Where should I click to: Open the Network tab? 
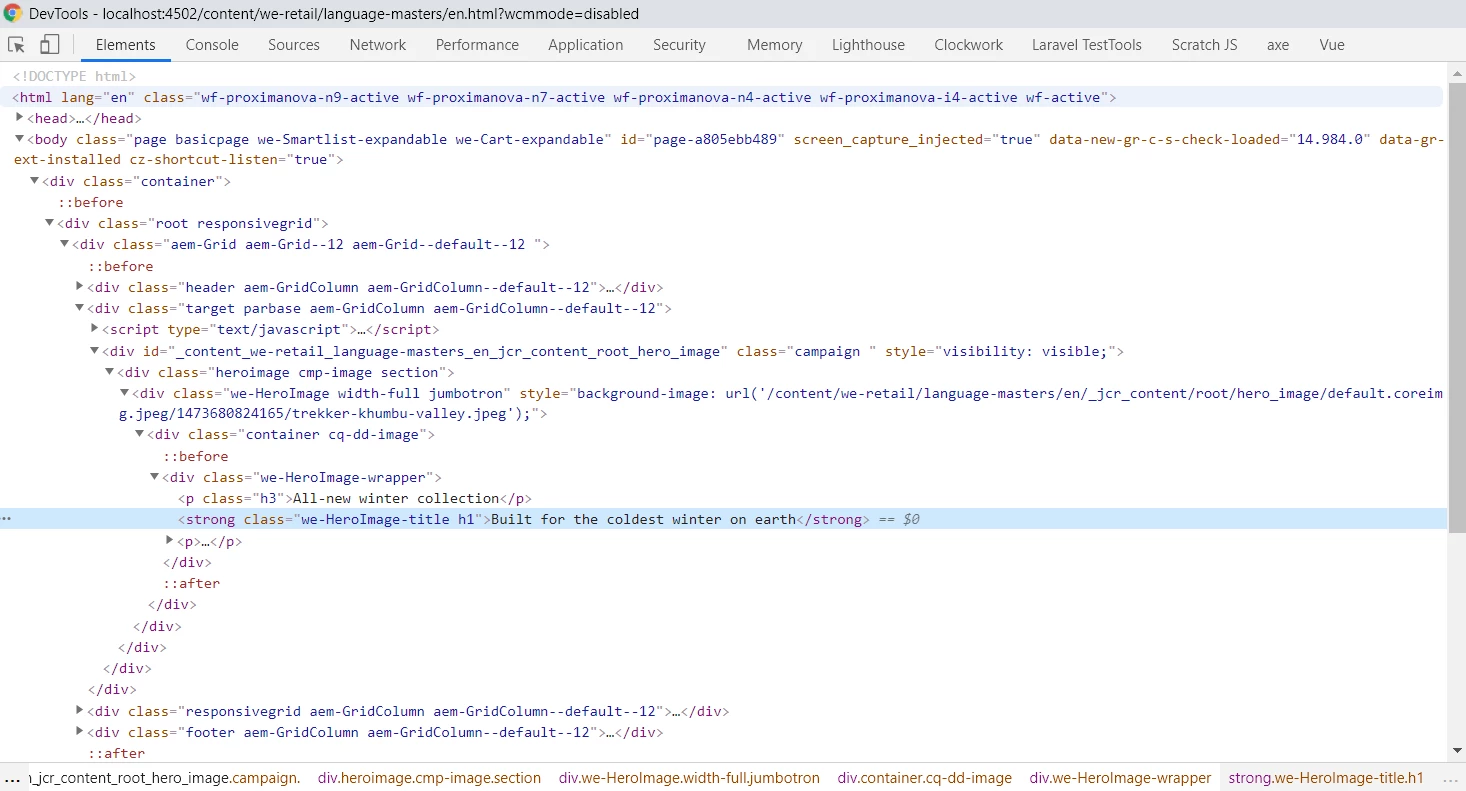tap(378, 45)
